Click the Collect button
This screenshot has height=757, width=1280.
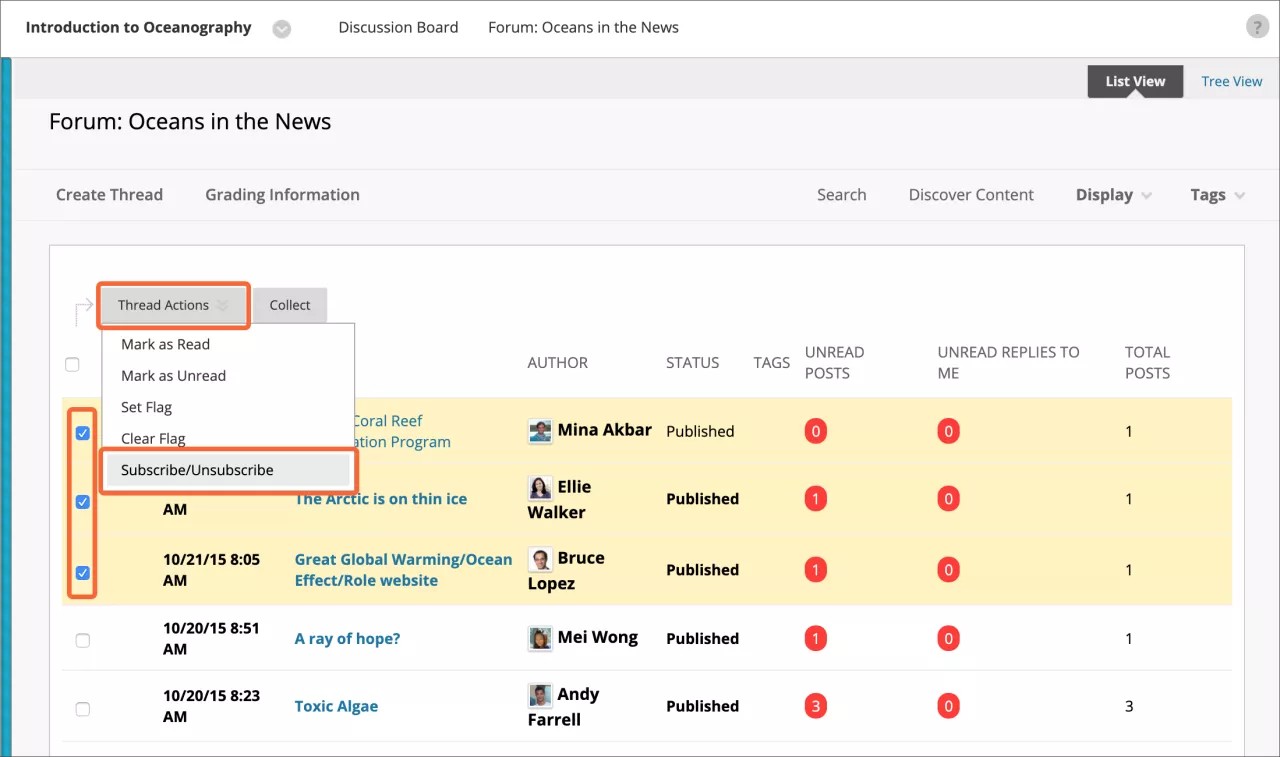pos(289,305)
